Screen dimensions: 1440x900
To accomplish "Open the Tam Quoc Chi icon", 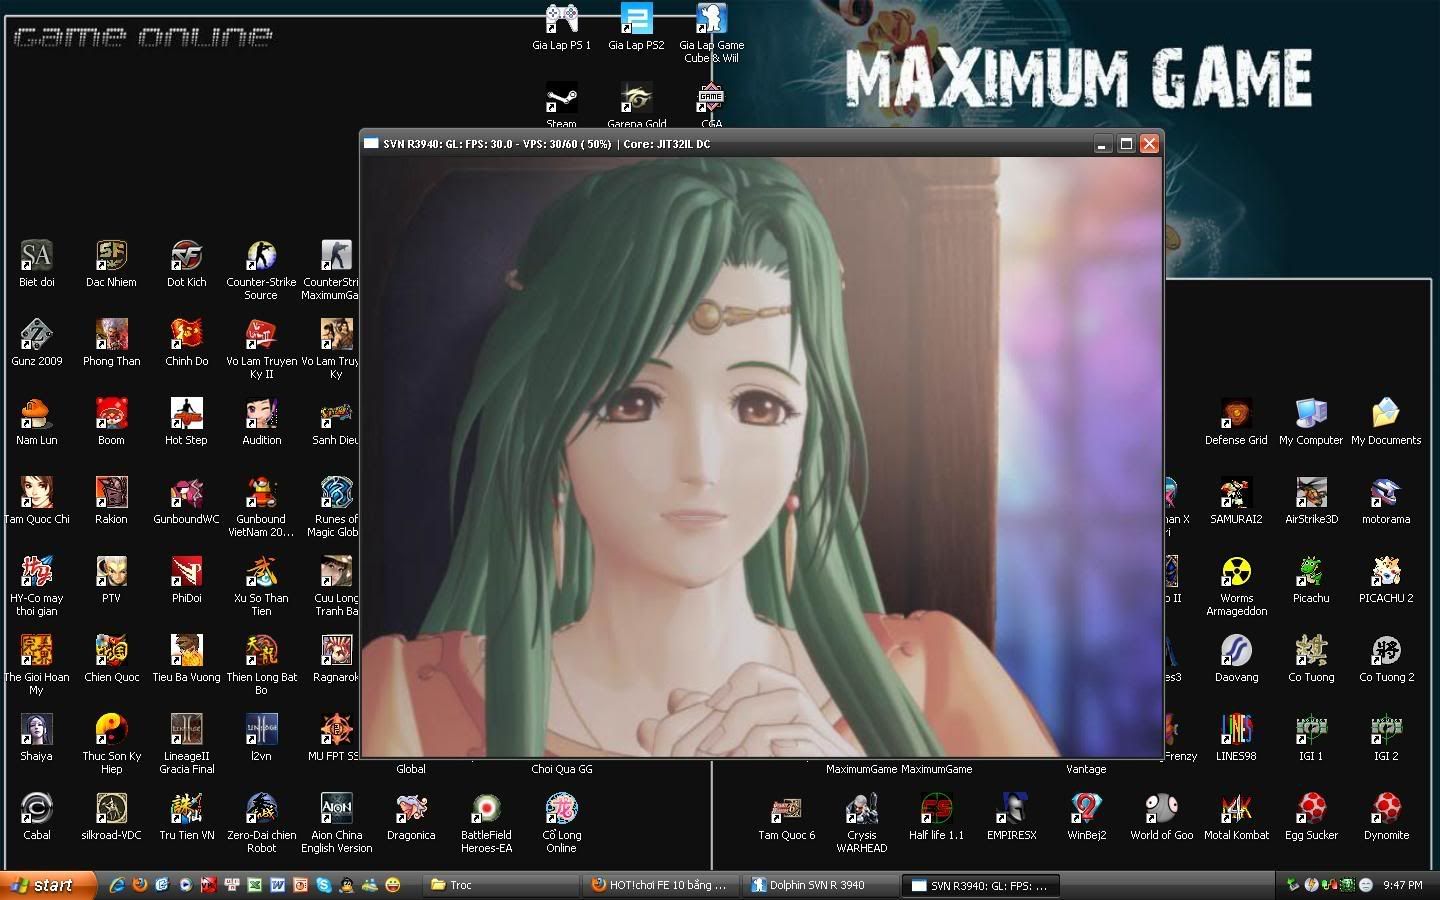I will [x=36, y=493].
